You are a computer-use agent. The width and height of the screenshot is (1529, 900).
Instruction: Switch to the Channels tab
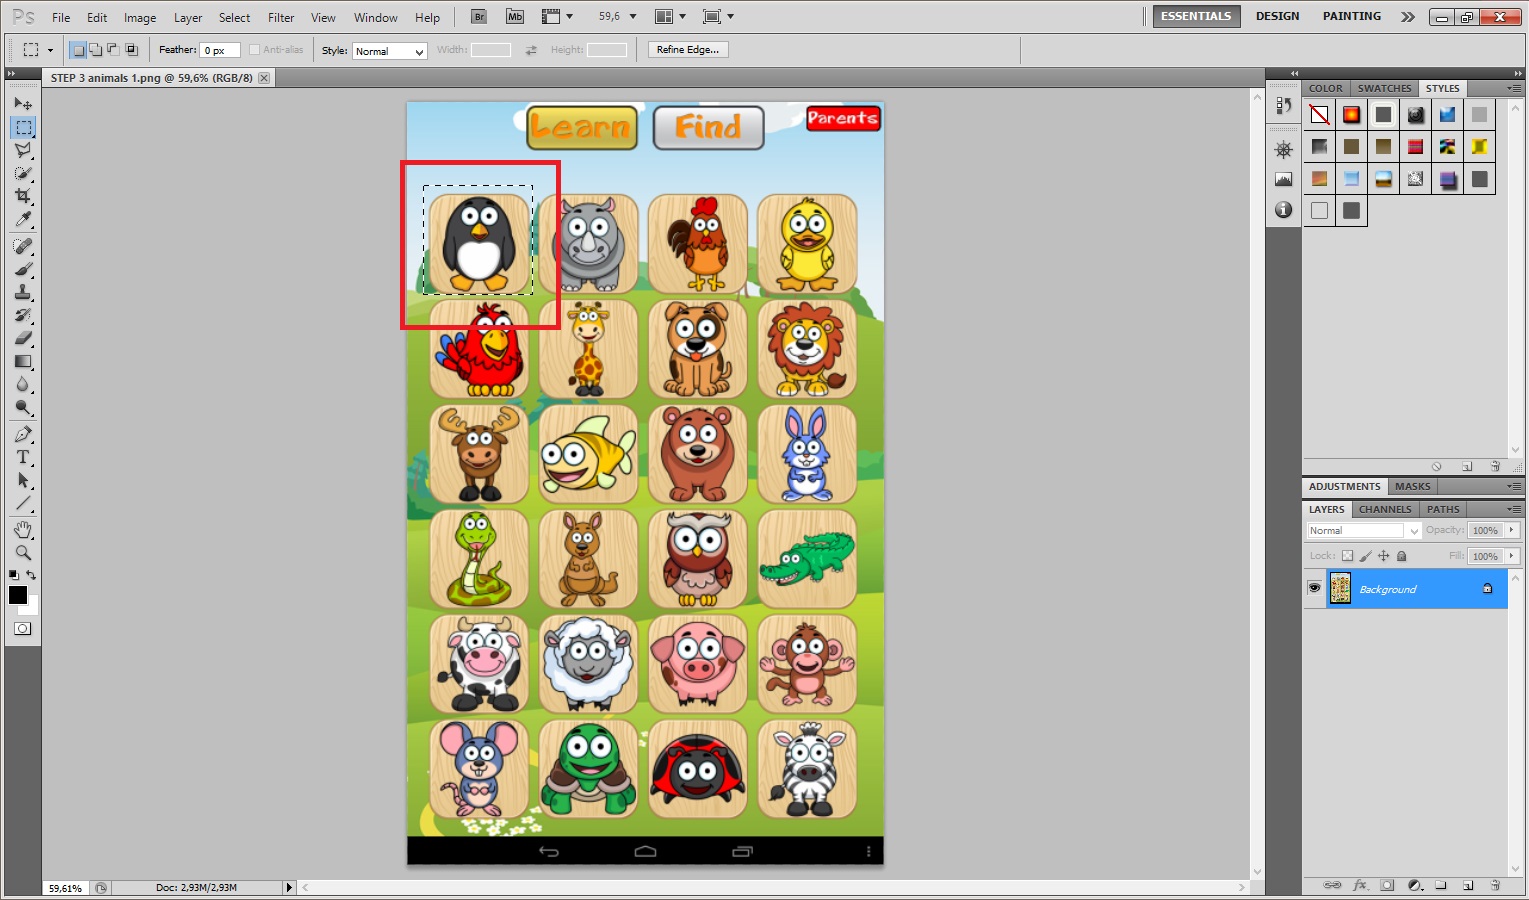click(1385, 509)
